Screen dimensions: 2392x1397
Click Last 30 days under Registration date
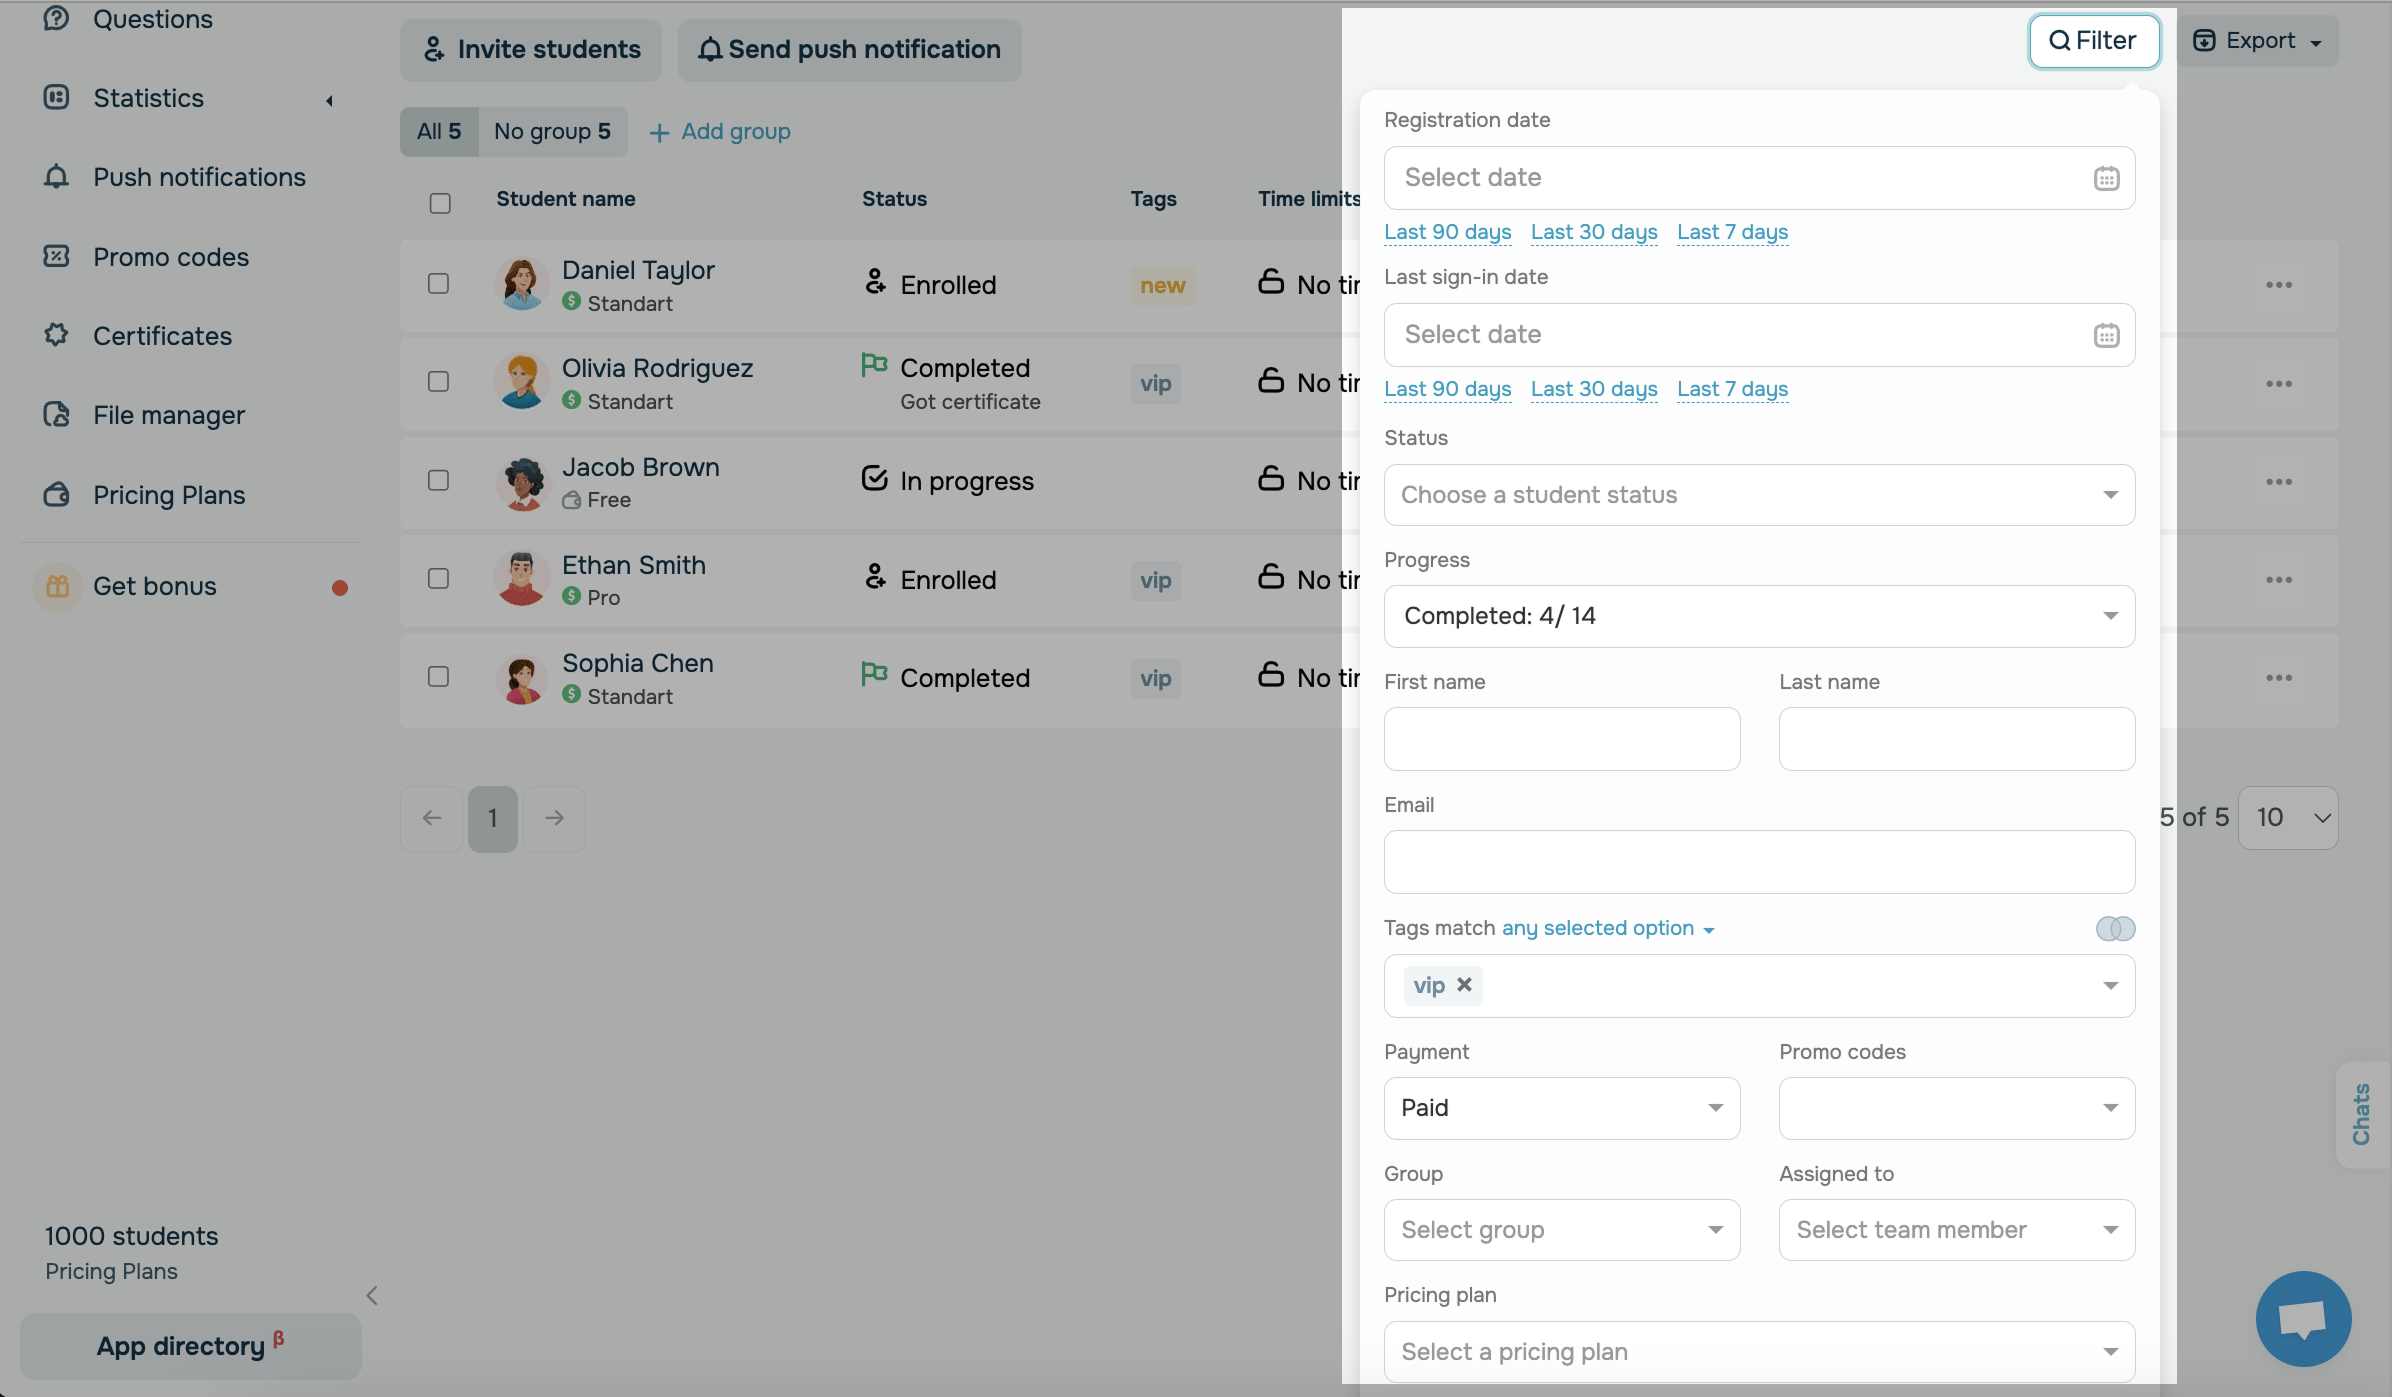pos(1593,232)
